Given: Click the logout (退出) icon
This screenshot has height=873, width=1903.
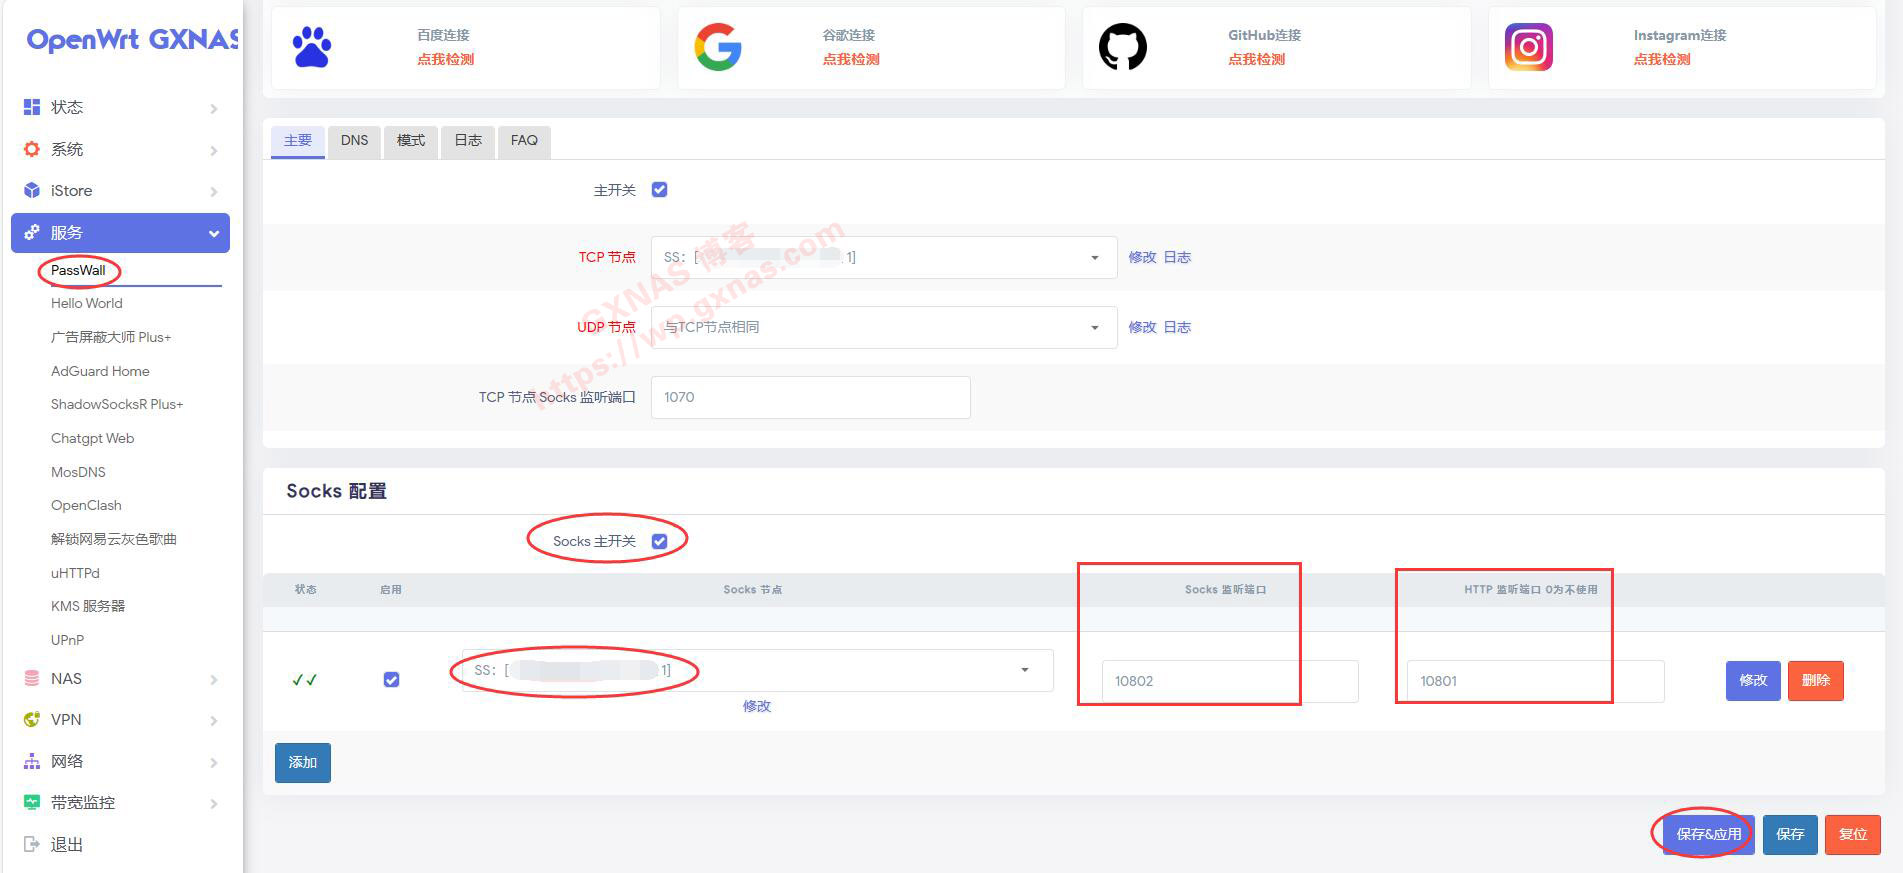Looking at the screenshot, I should (32, 844).
